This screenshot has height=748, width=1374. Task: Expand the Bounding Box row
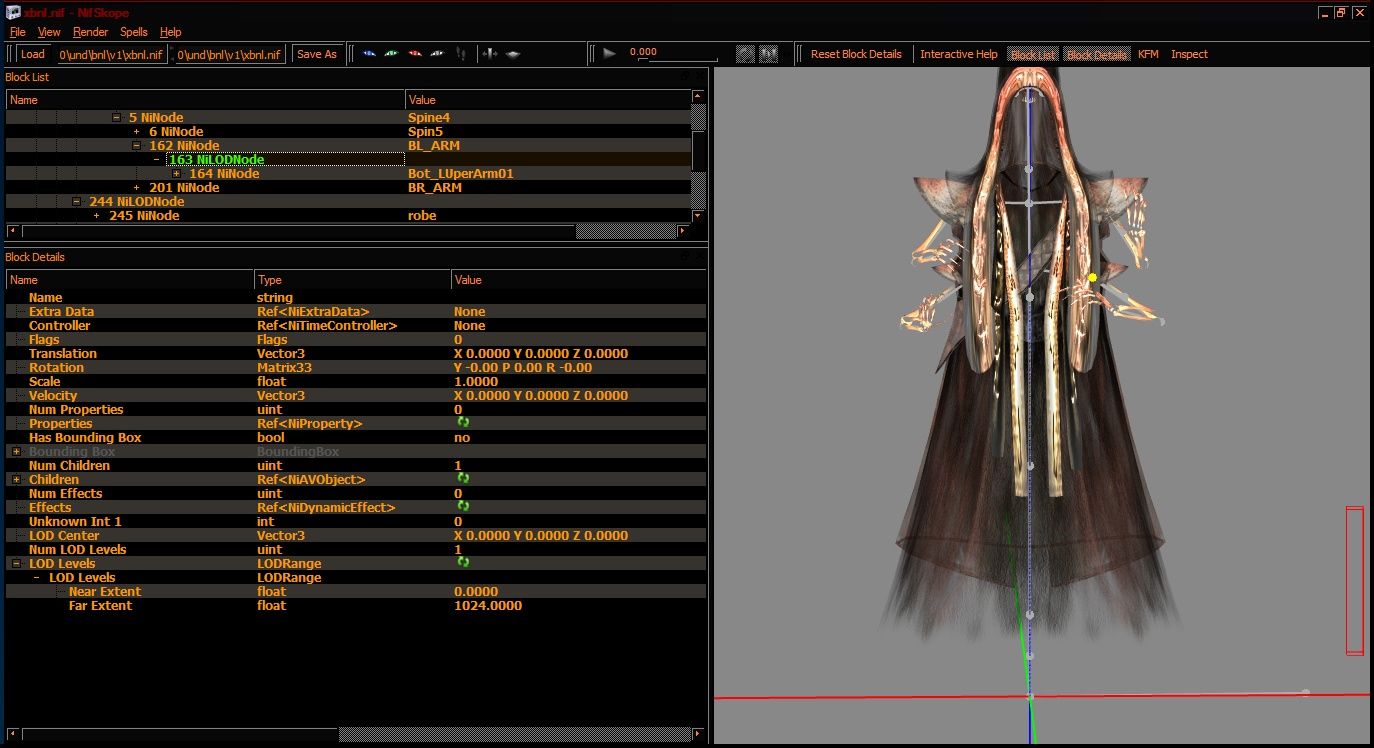click(x=16, y=451)
